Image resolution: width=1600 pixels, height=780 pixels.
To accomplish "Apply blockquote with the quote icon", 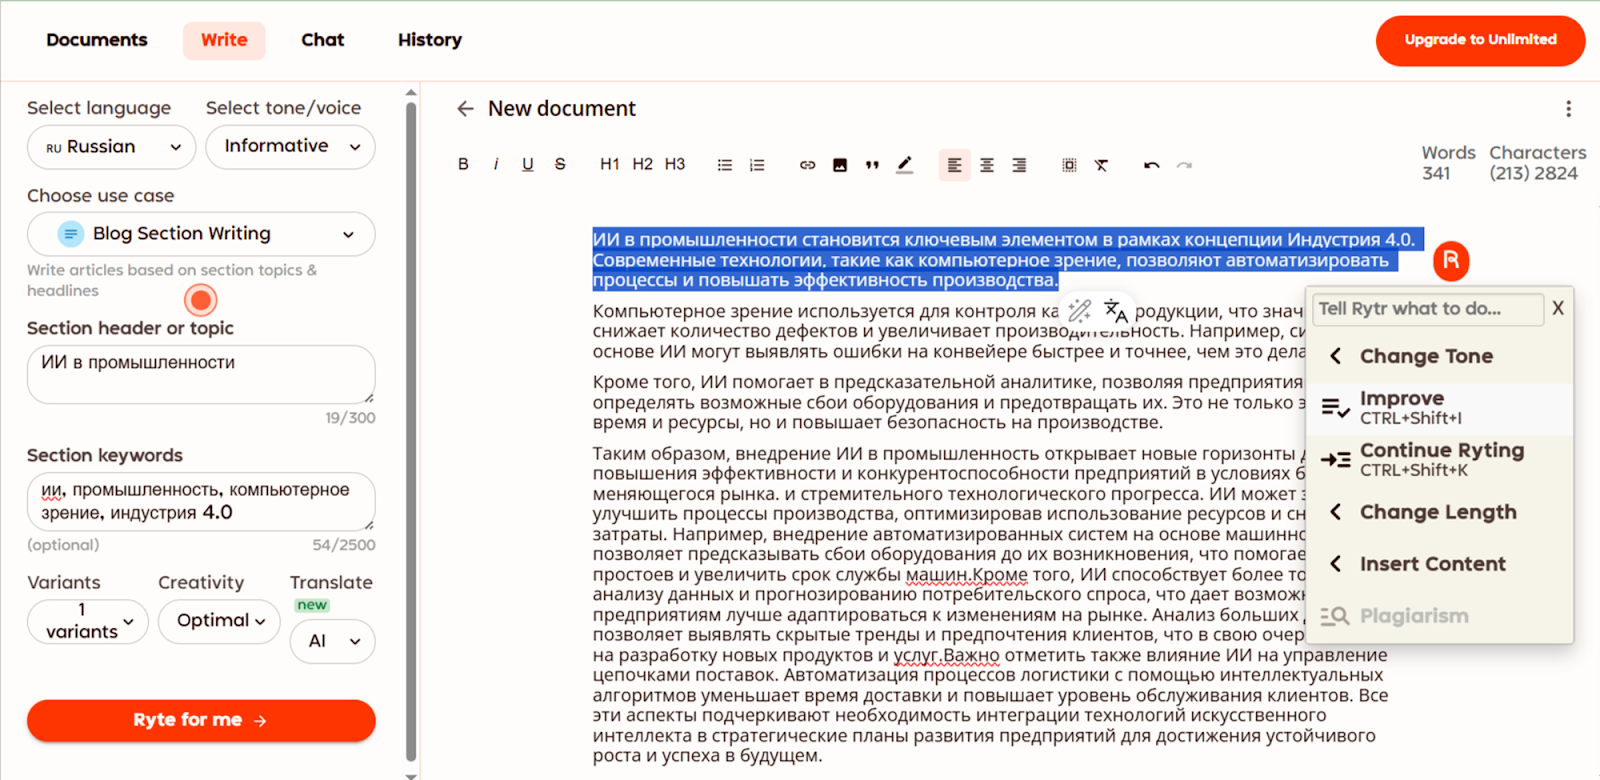I will pos(872,165).
